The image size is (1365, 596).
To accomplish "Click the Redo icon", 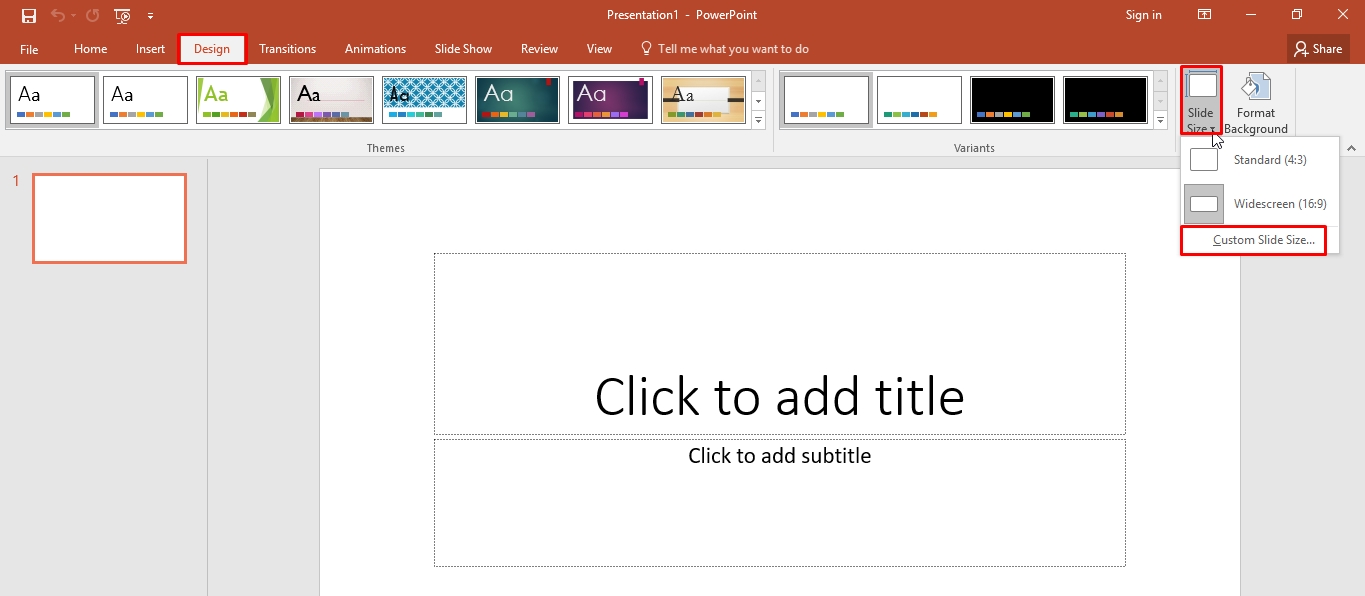I will pyautogui.click(x=90, y=15).
